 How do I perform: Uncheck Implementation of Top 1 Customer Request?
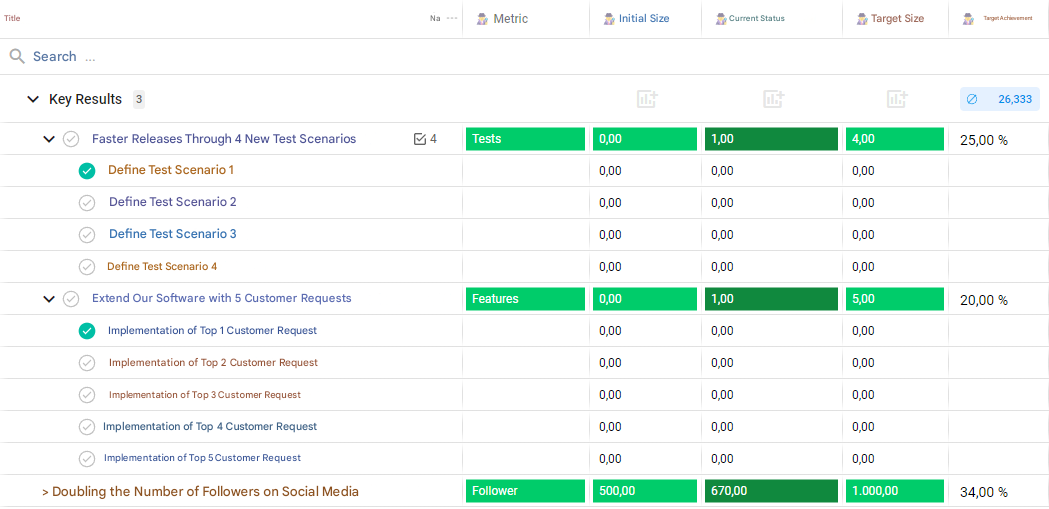pos(87,331)
